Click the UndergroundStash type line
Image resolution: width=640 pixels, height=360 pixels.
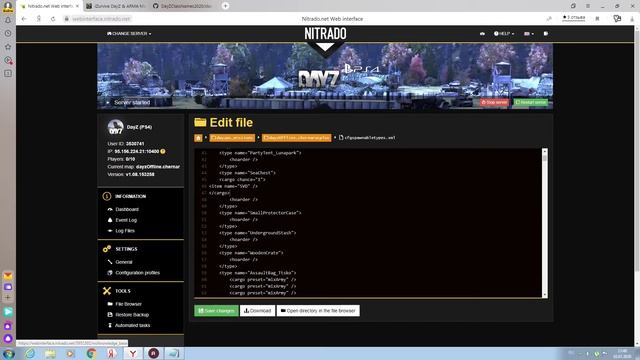258,233
